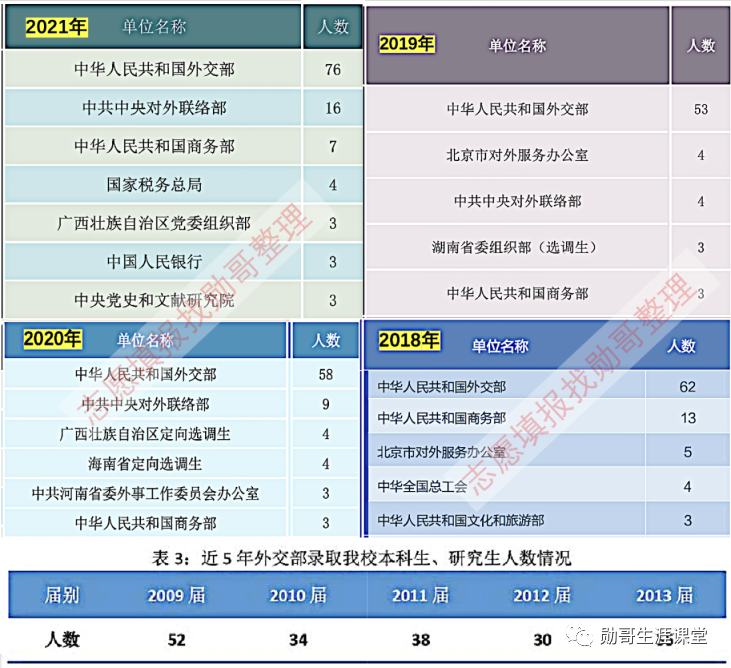Select the 中共河南省委外事工作委员会办公室 cell
731x668 pixels.
click(145, 494)
